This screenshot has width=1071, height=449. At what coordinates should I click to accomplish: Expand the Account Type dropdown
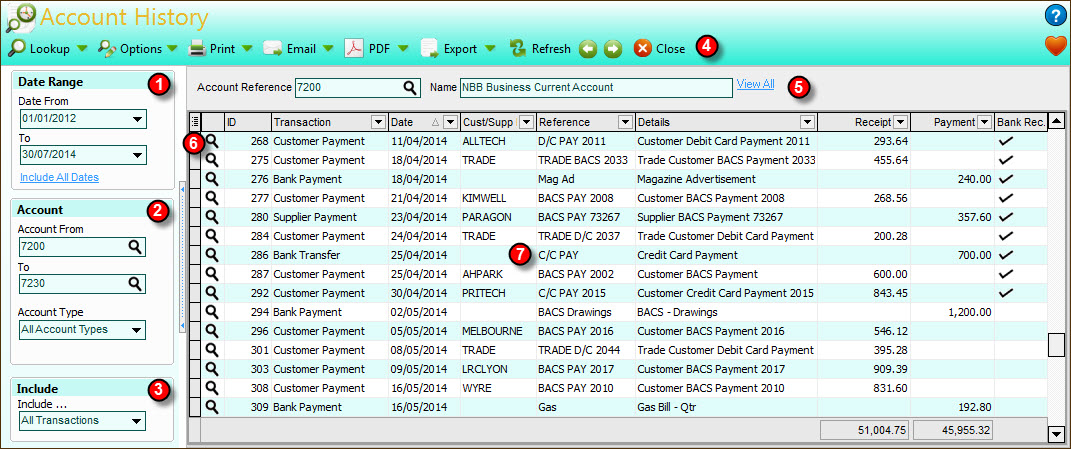coord(137,330)
